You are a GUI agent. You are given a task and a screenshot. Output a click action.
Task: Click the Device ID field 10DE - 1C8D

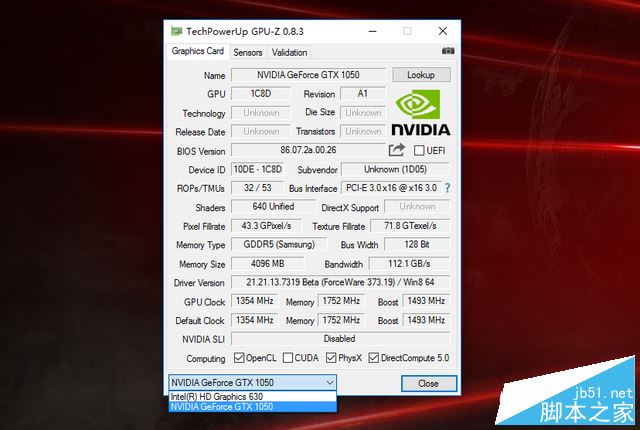pos(258,169)
